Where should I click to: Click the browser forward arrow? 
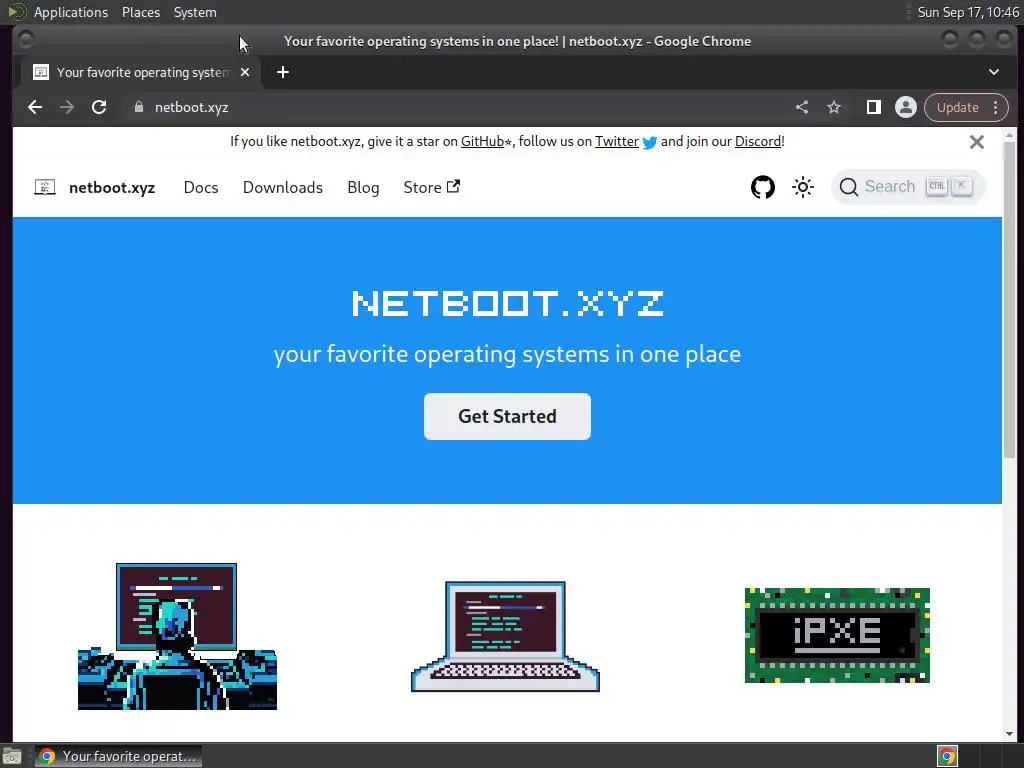67,107
